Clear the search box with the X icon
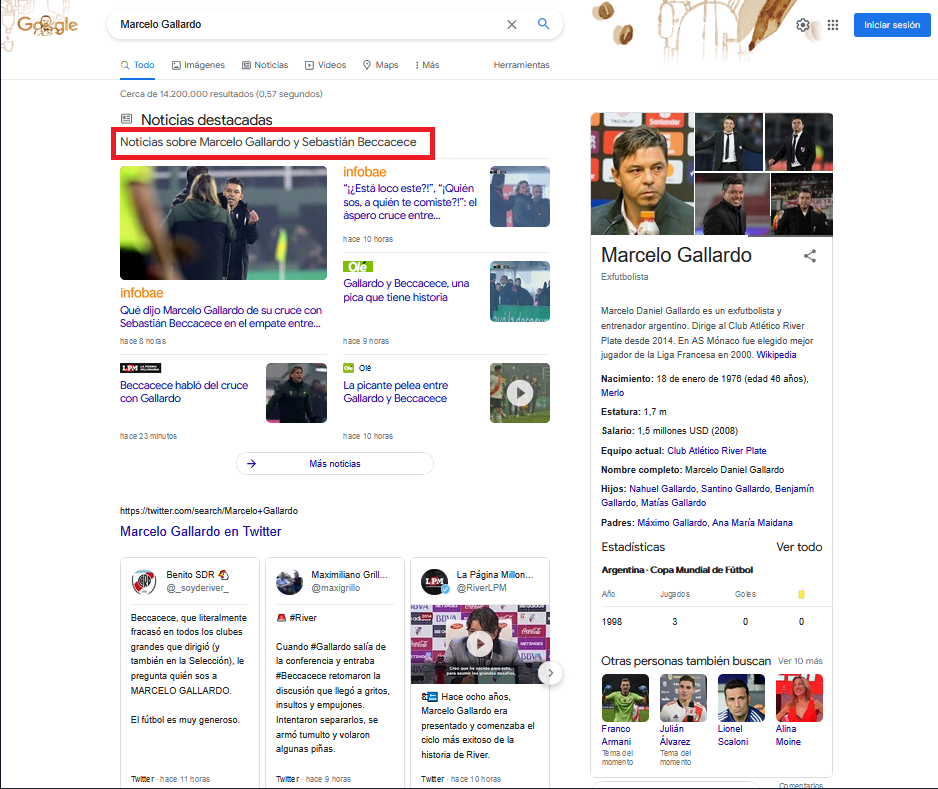Image resolution: width=938 pixels, height=789 pixels. click(511, 25)
